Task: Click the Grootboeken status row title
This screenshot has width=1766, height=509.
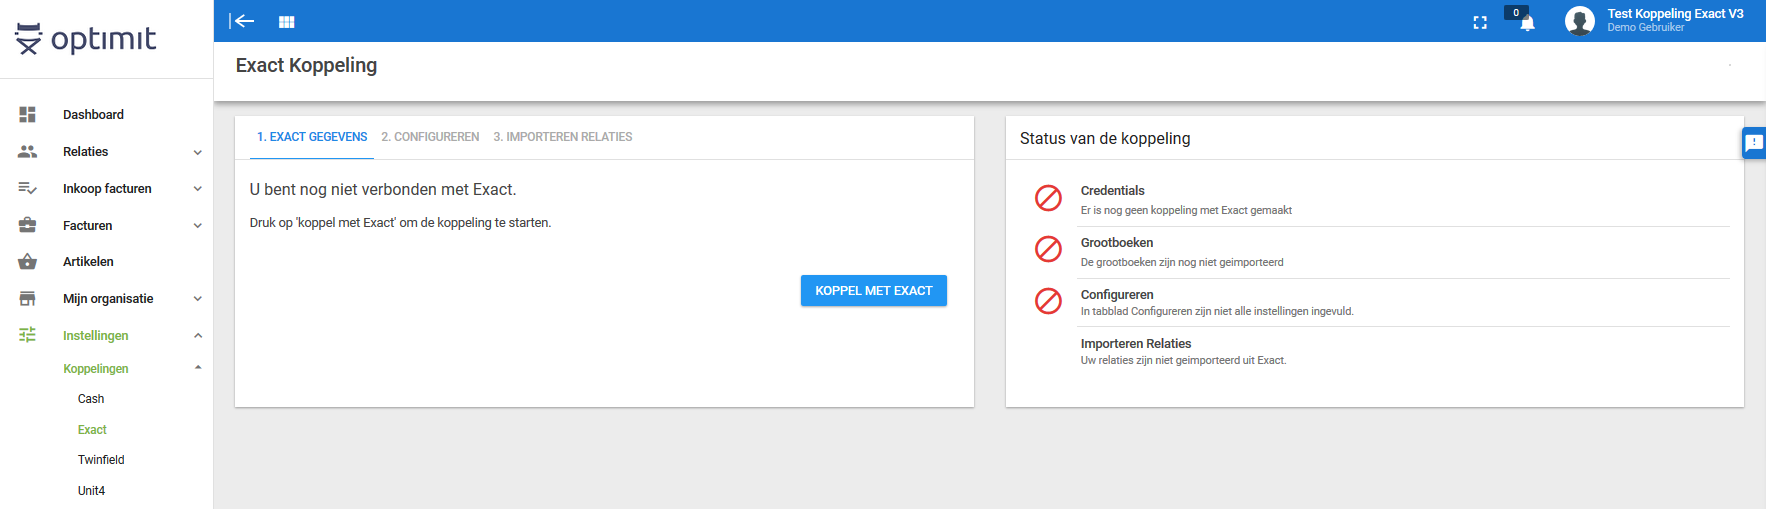Action: (1117, 243)
